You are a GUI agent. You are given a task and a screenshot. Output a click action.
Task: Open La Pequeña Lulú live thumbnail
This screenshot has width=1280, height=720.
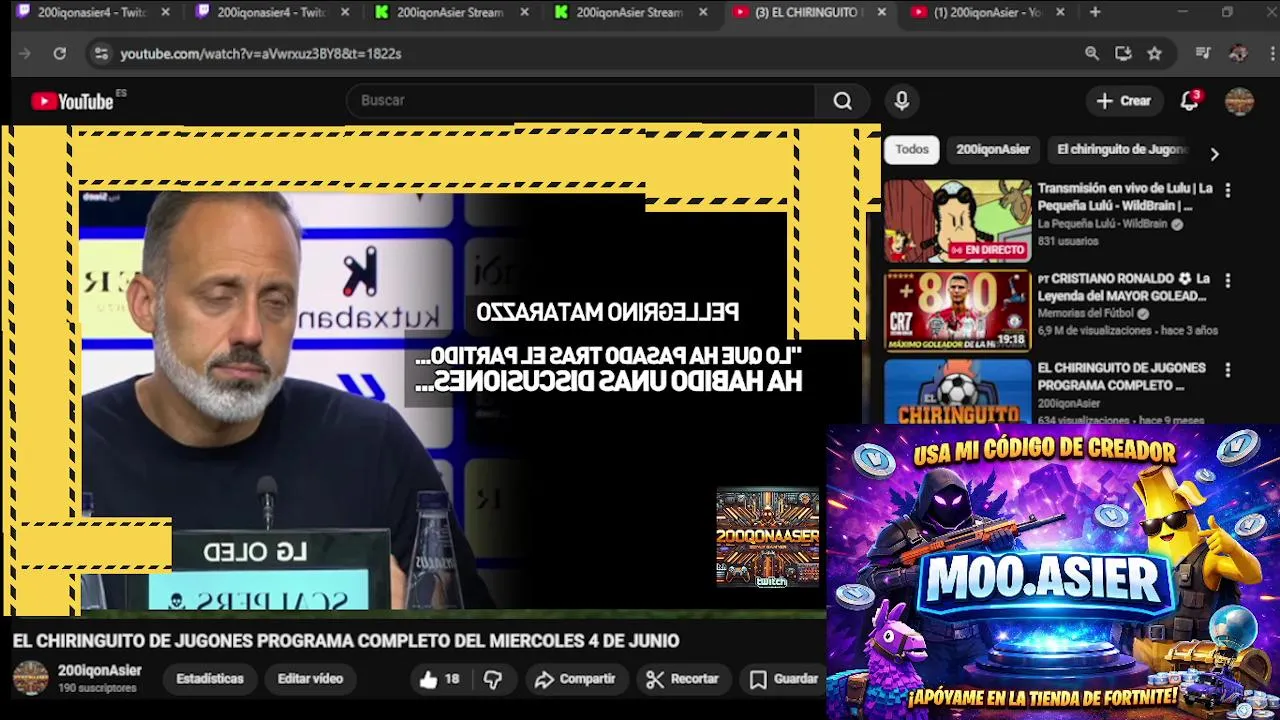click(957, 221)
